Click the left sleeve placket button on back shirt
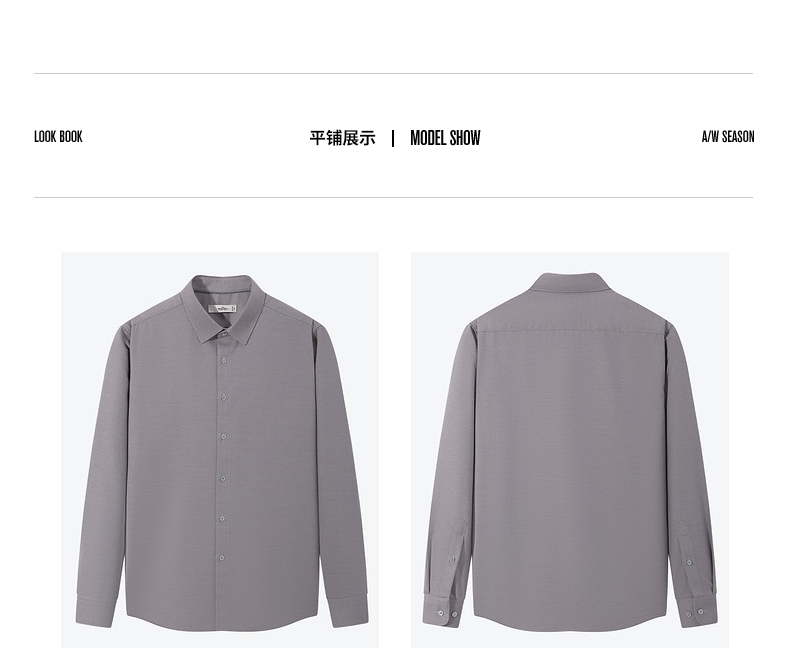This screenshot has height=657, width=790. 452,559
